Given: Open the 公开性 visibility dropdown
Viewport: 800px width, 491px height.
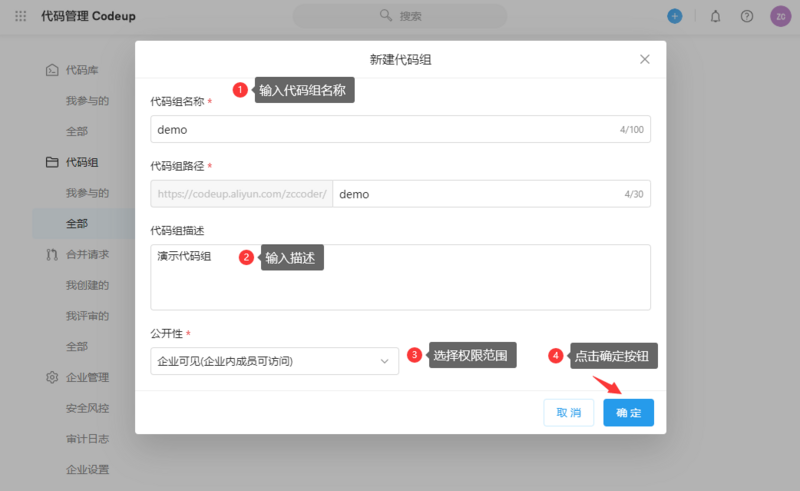Looking at the screenshot, I should [x=274, y=361].
